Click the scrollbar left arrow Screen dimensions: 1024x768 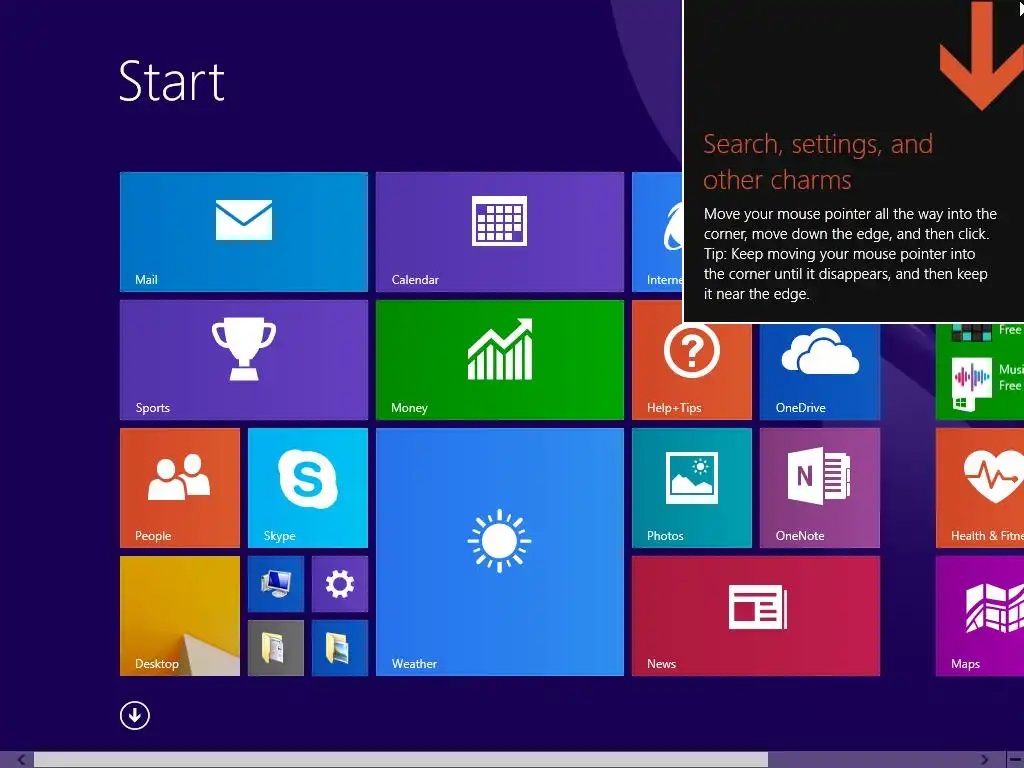[21, 760]
